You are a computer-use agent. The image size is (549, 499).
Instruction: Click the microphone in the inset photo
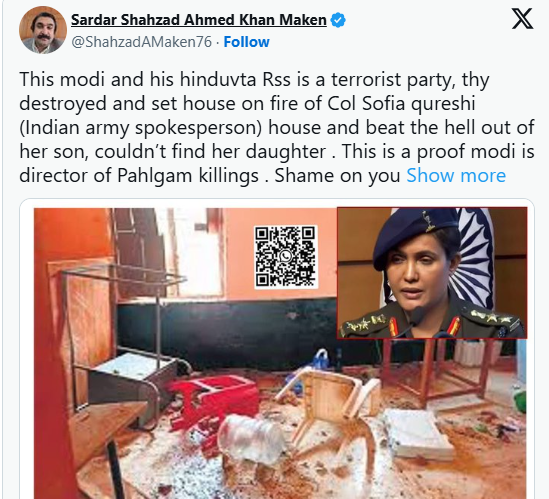click(415, 315)
